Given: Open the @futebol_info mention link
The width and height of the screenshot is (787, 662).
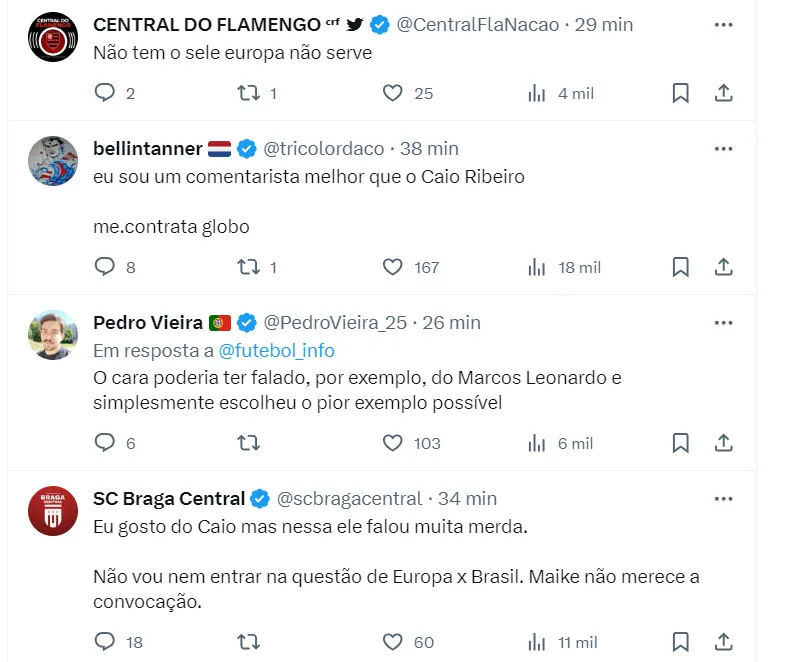Looking at the screenshot, I should point(276,351).
